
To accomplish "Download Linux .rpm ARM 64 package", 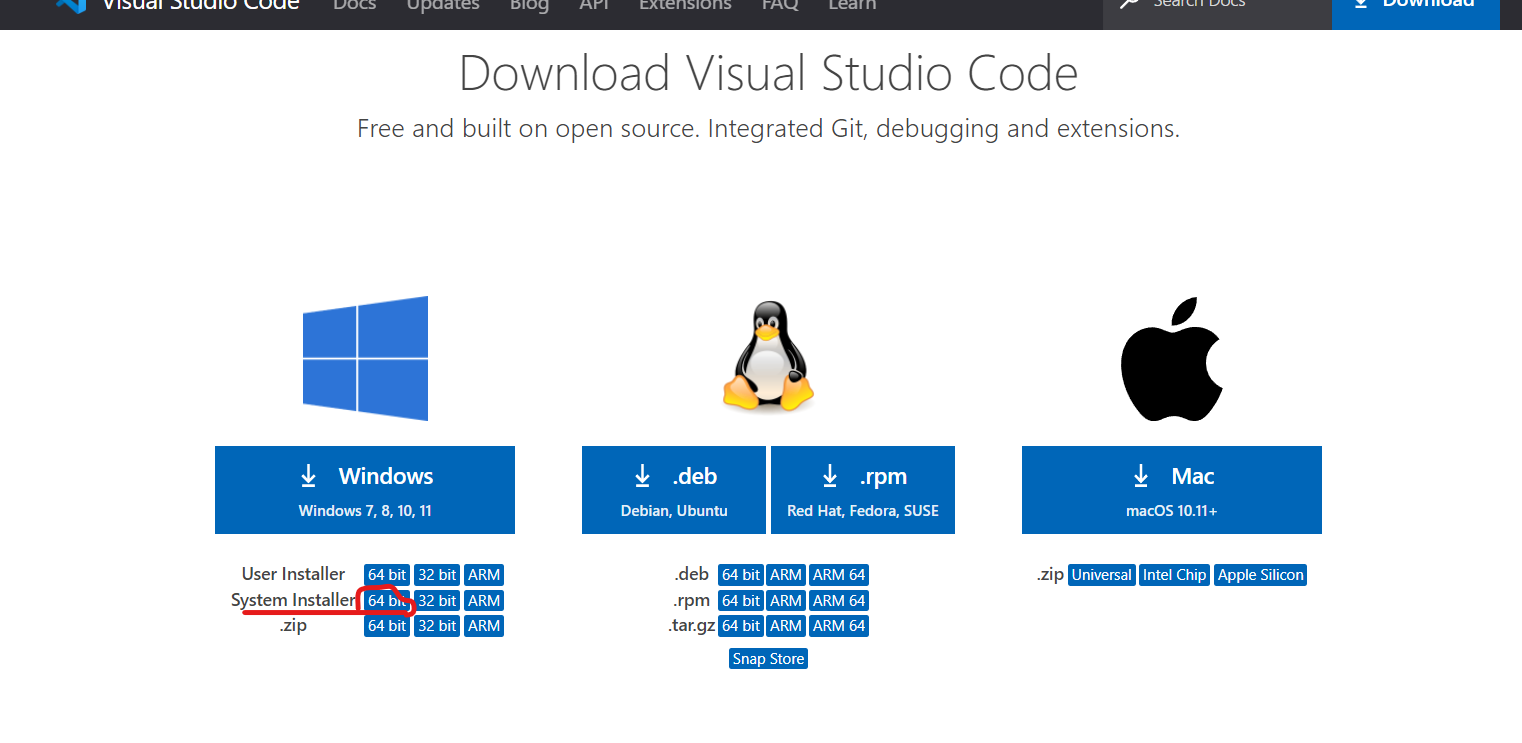I will coord(839,601).
